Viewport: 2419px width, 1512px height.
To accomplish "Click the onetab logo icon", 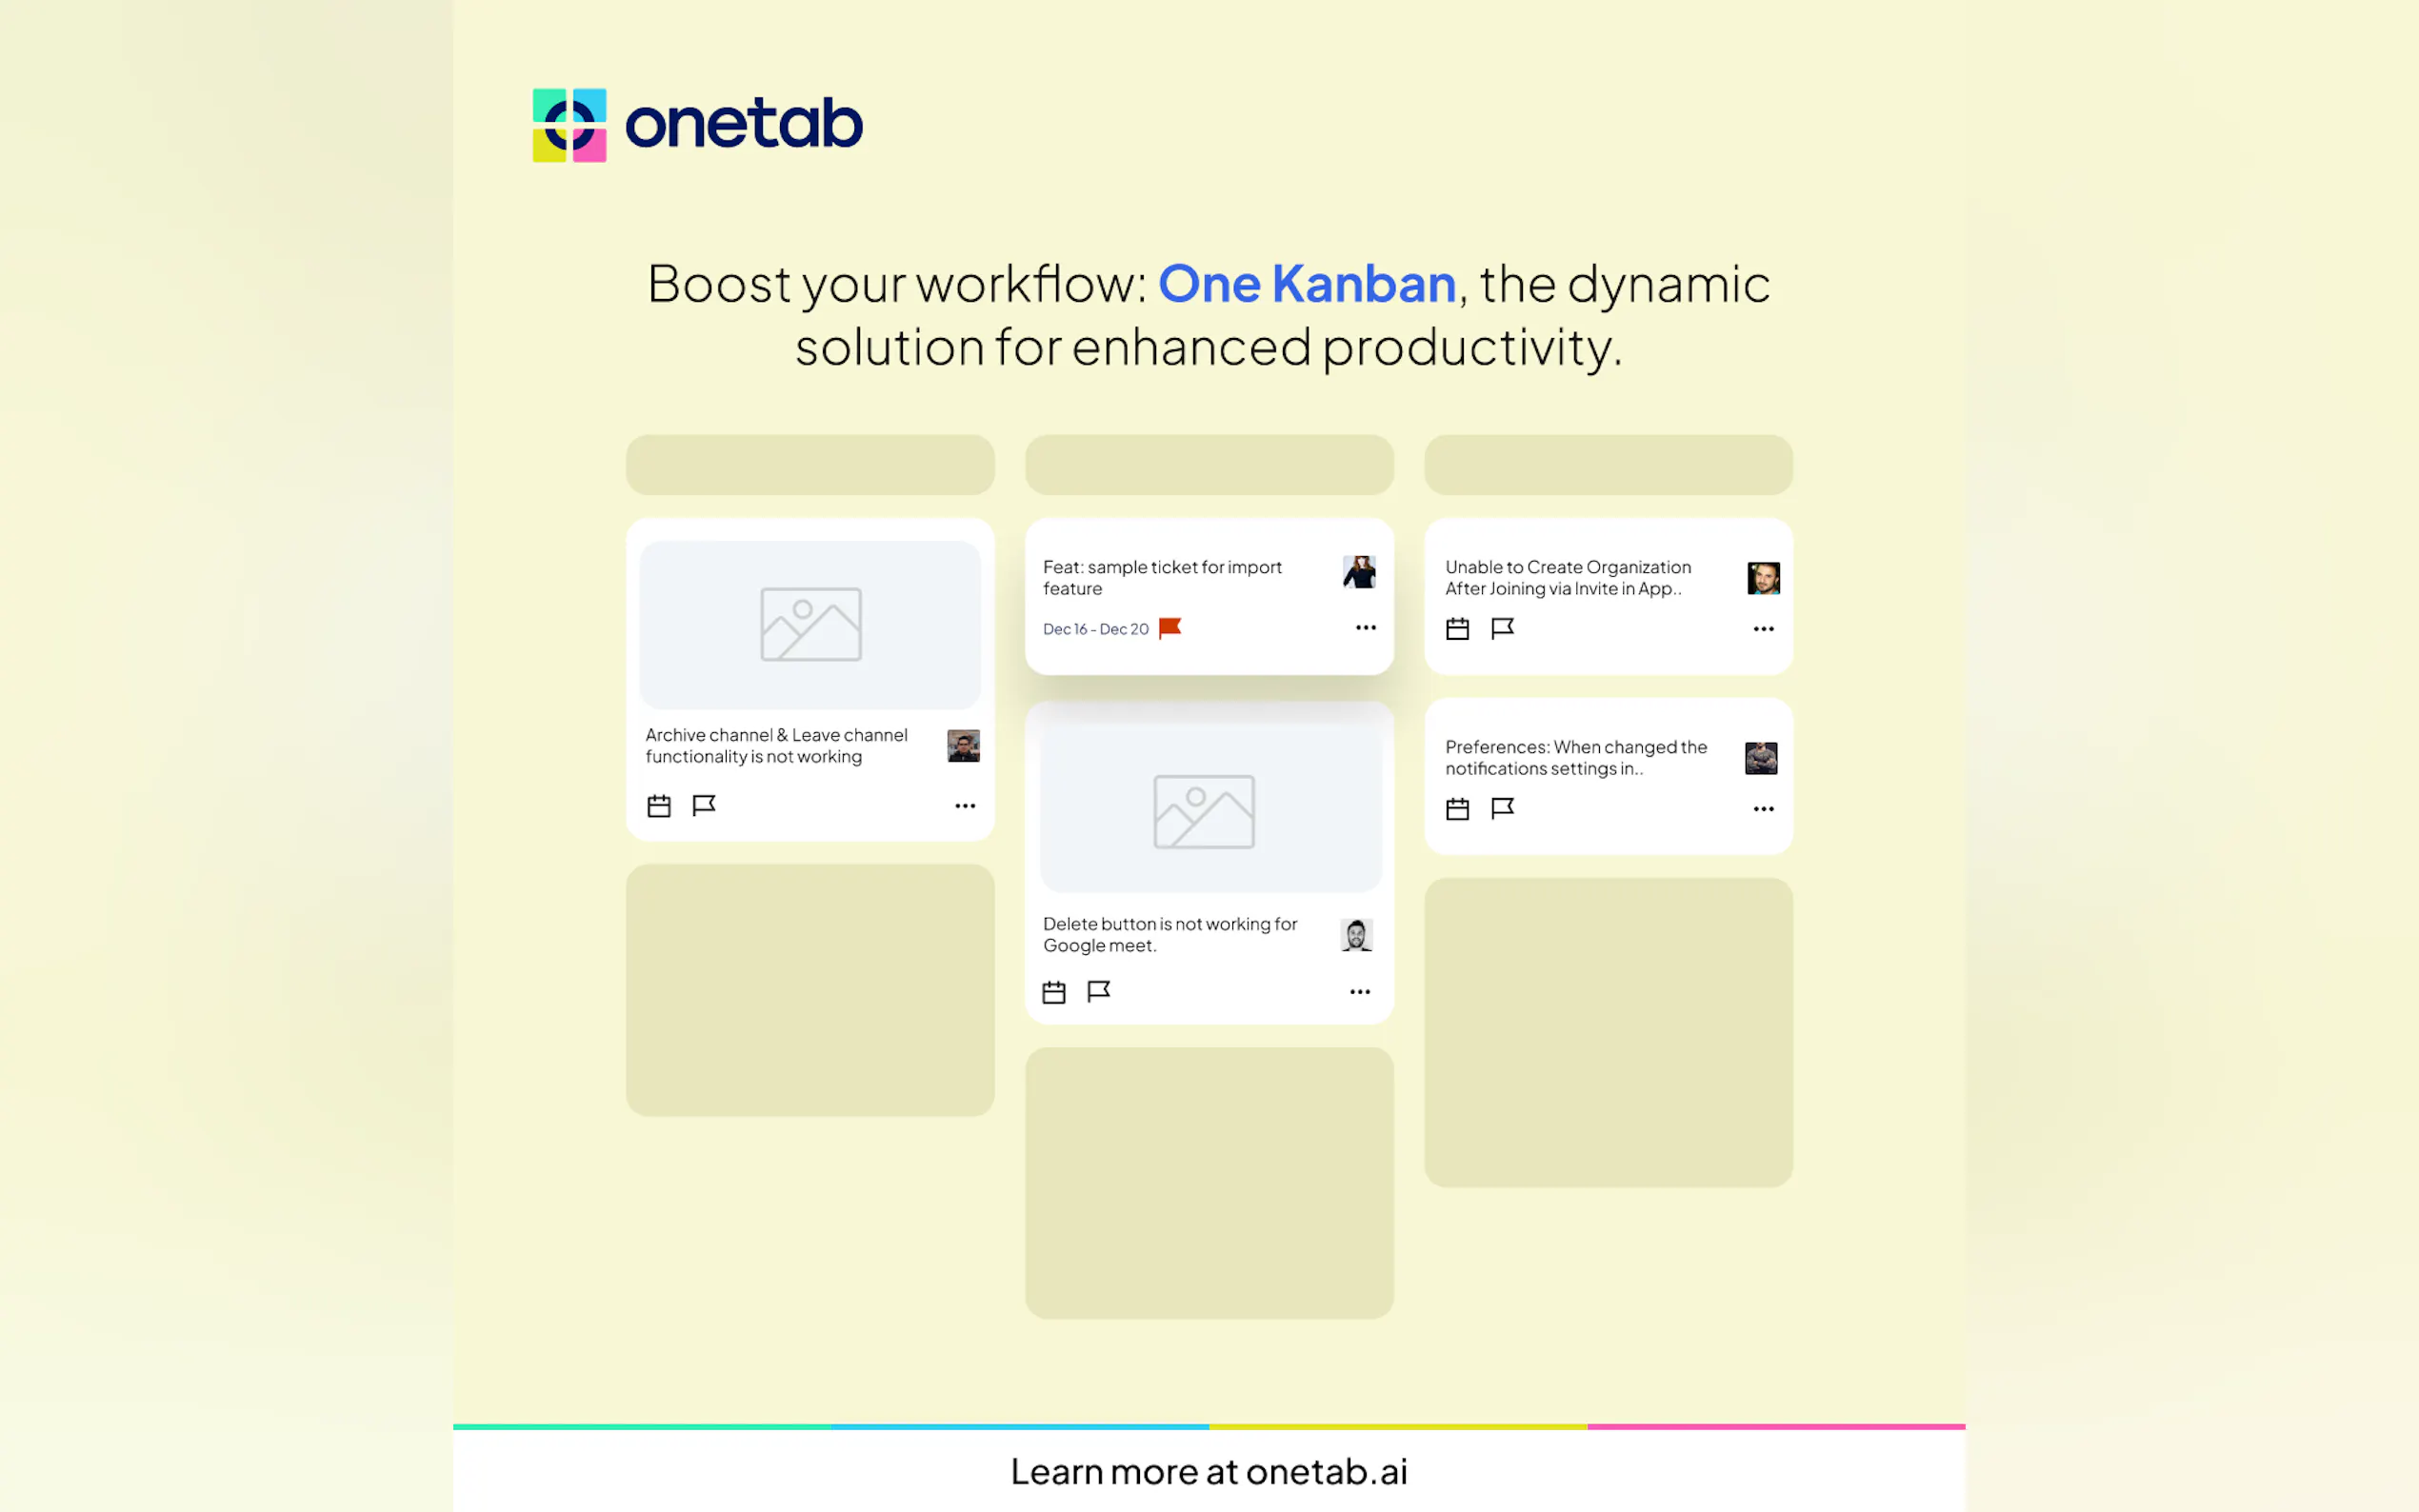I will (569, 125).
